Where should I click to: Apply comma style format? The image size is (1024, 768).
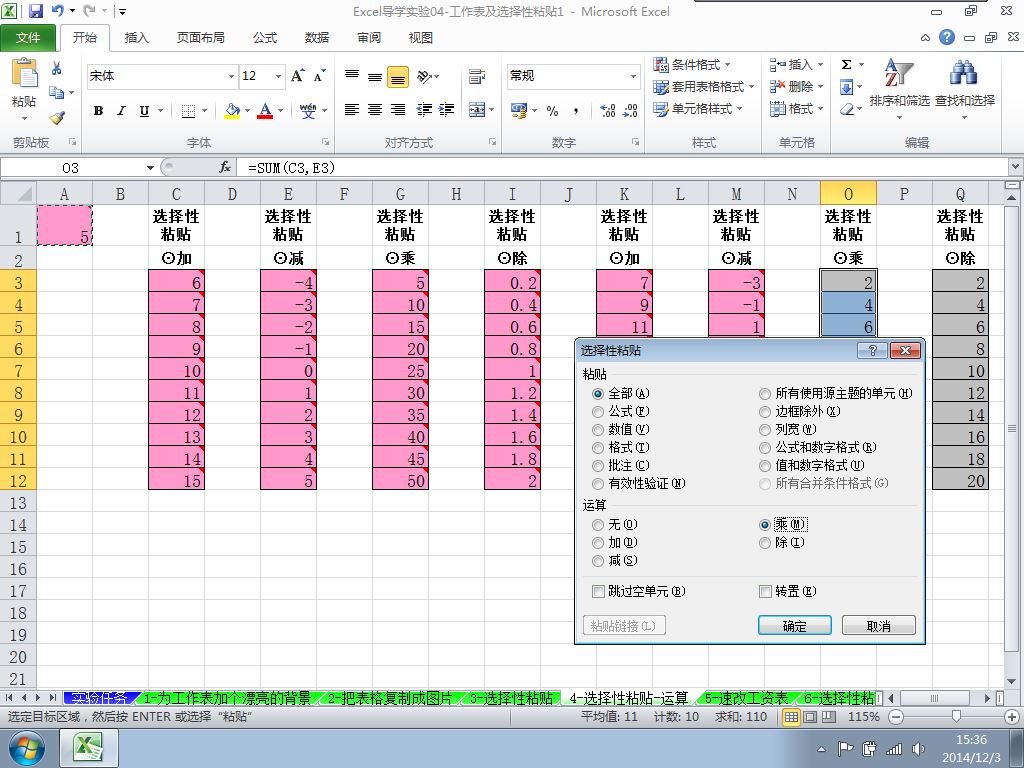point(575,111)
